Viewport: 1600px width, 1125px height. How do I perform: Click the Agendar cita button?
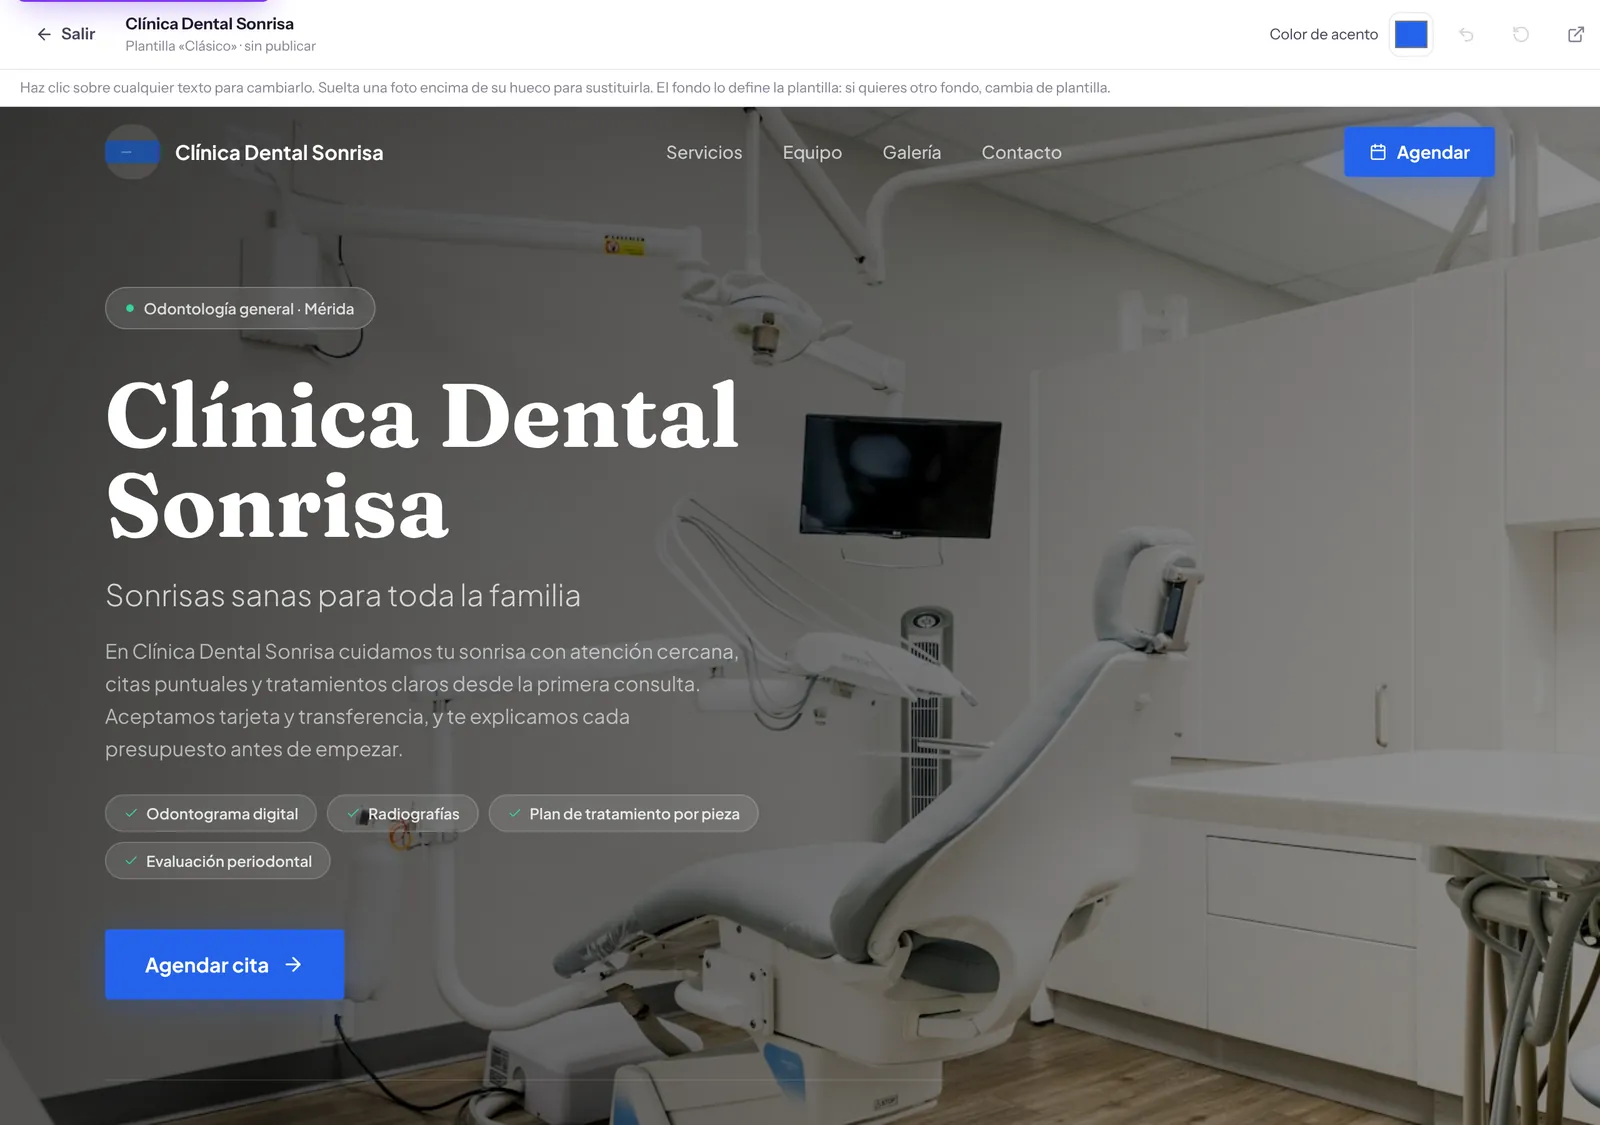(x=225, y=965)
